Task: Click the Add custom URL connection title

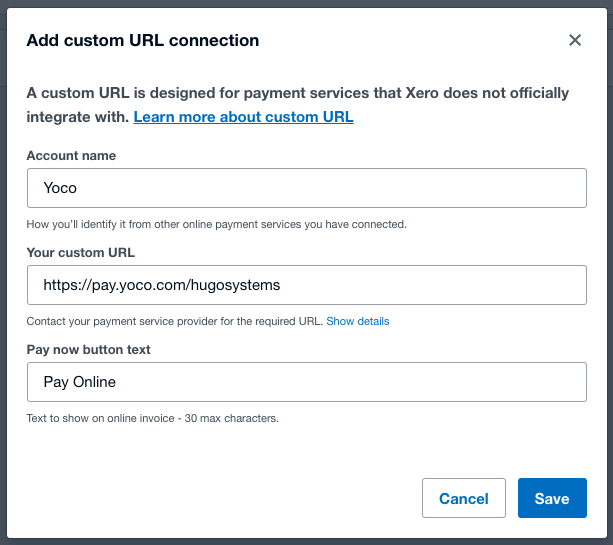Action: point(142,41)
